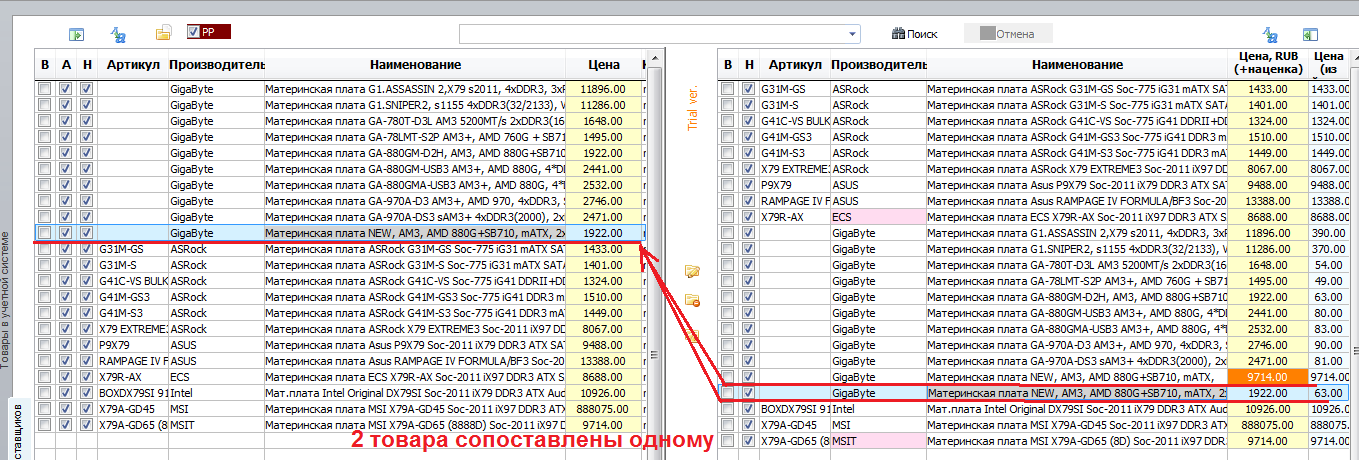This screenshot has width=1359, height=460.
Task: Click manufacturer ECS in left table
Action: (x=216, y=377)
